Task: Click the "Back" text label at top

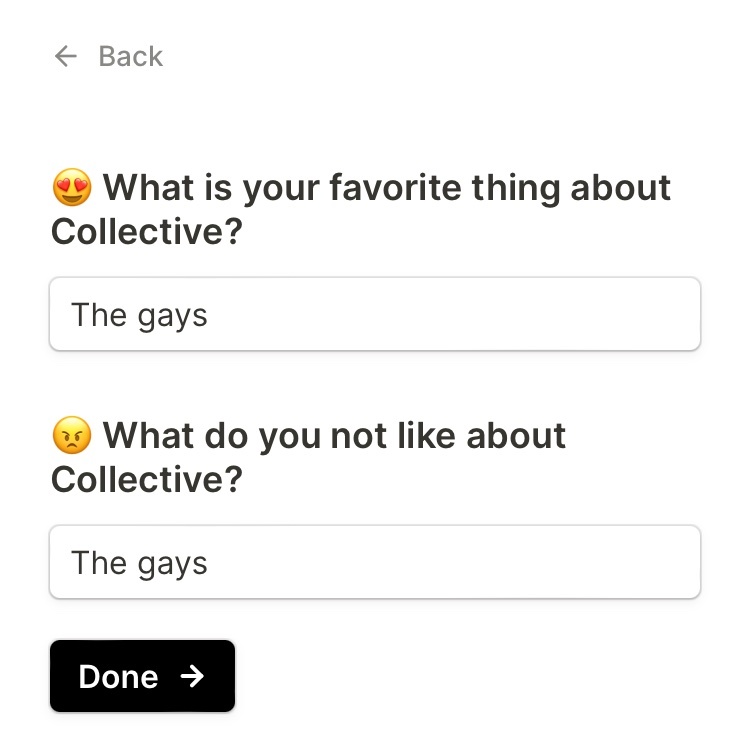Action: pos(131,56)
